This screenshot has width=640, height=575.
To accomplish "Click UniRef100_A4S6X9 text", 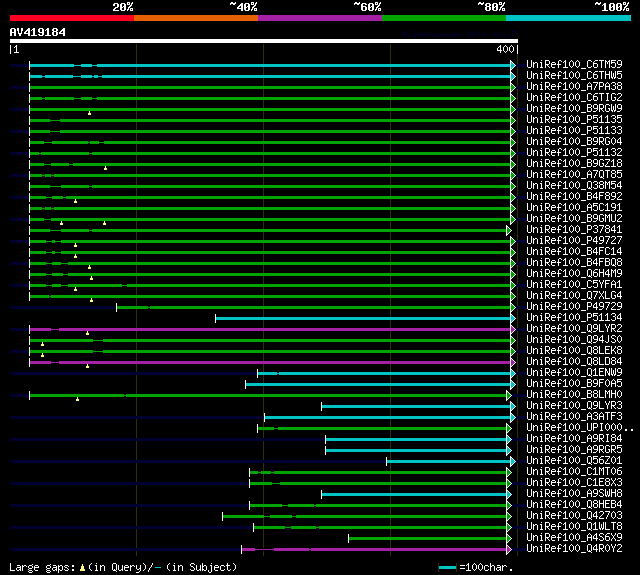I will (x=574, y=538).
